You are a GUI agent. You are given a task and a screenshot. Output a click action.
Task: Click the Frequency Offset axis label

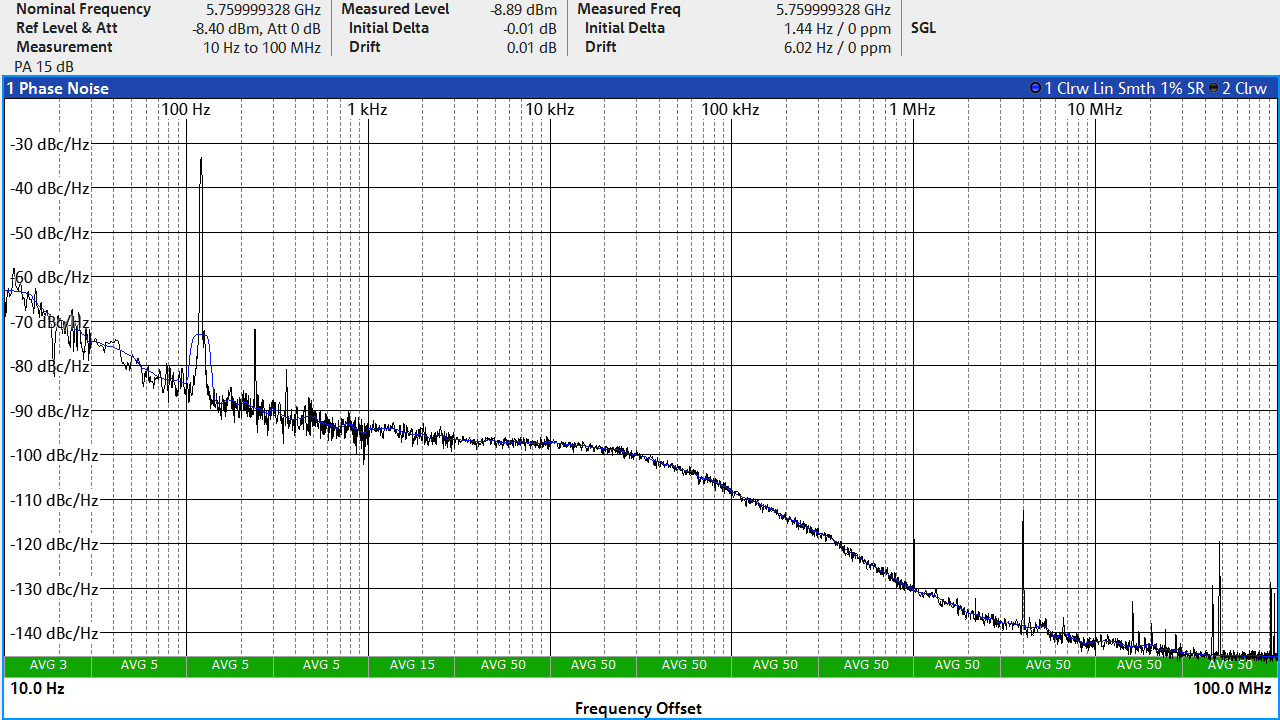tap(638, 708)
